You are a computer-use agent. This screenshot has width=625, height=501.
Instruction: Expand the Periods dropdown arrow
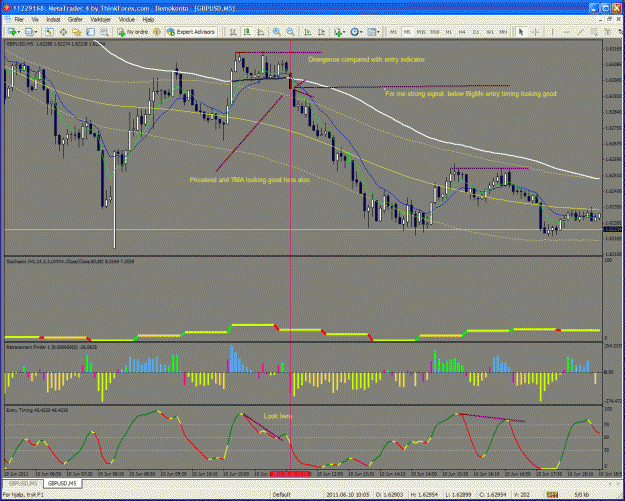coord(361,32)
